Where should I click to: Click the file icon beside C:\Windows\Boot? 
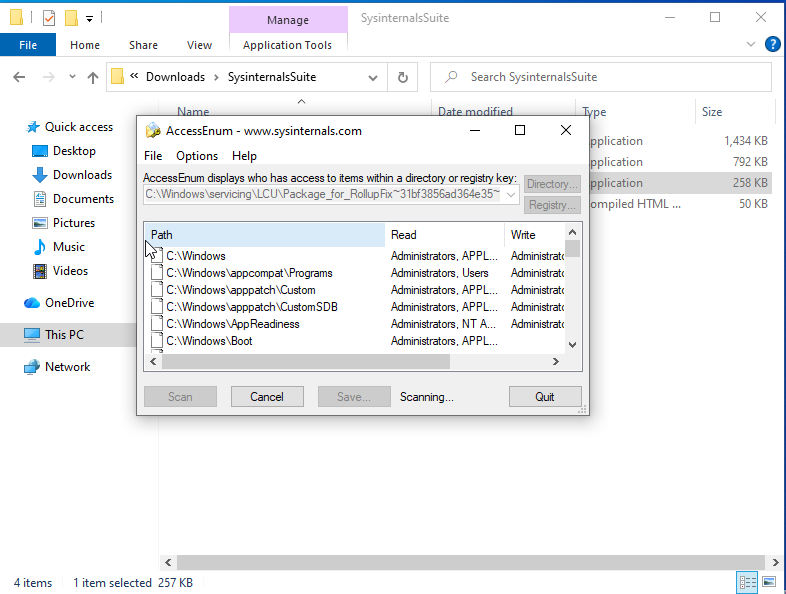pyautogui.click(x=156, y=341)
